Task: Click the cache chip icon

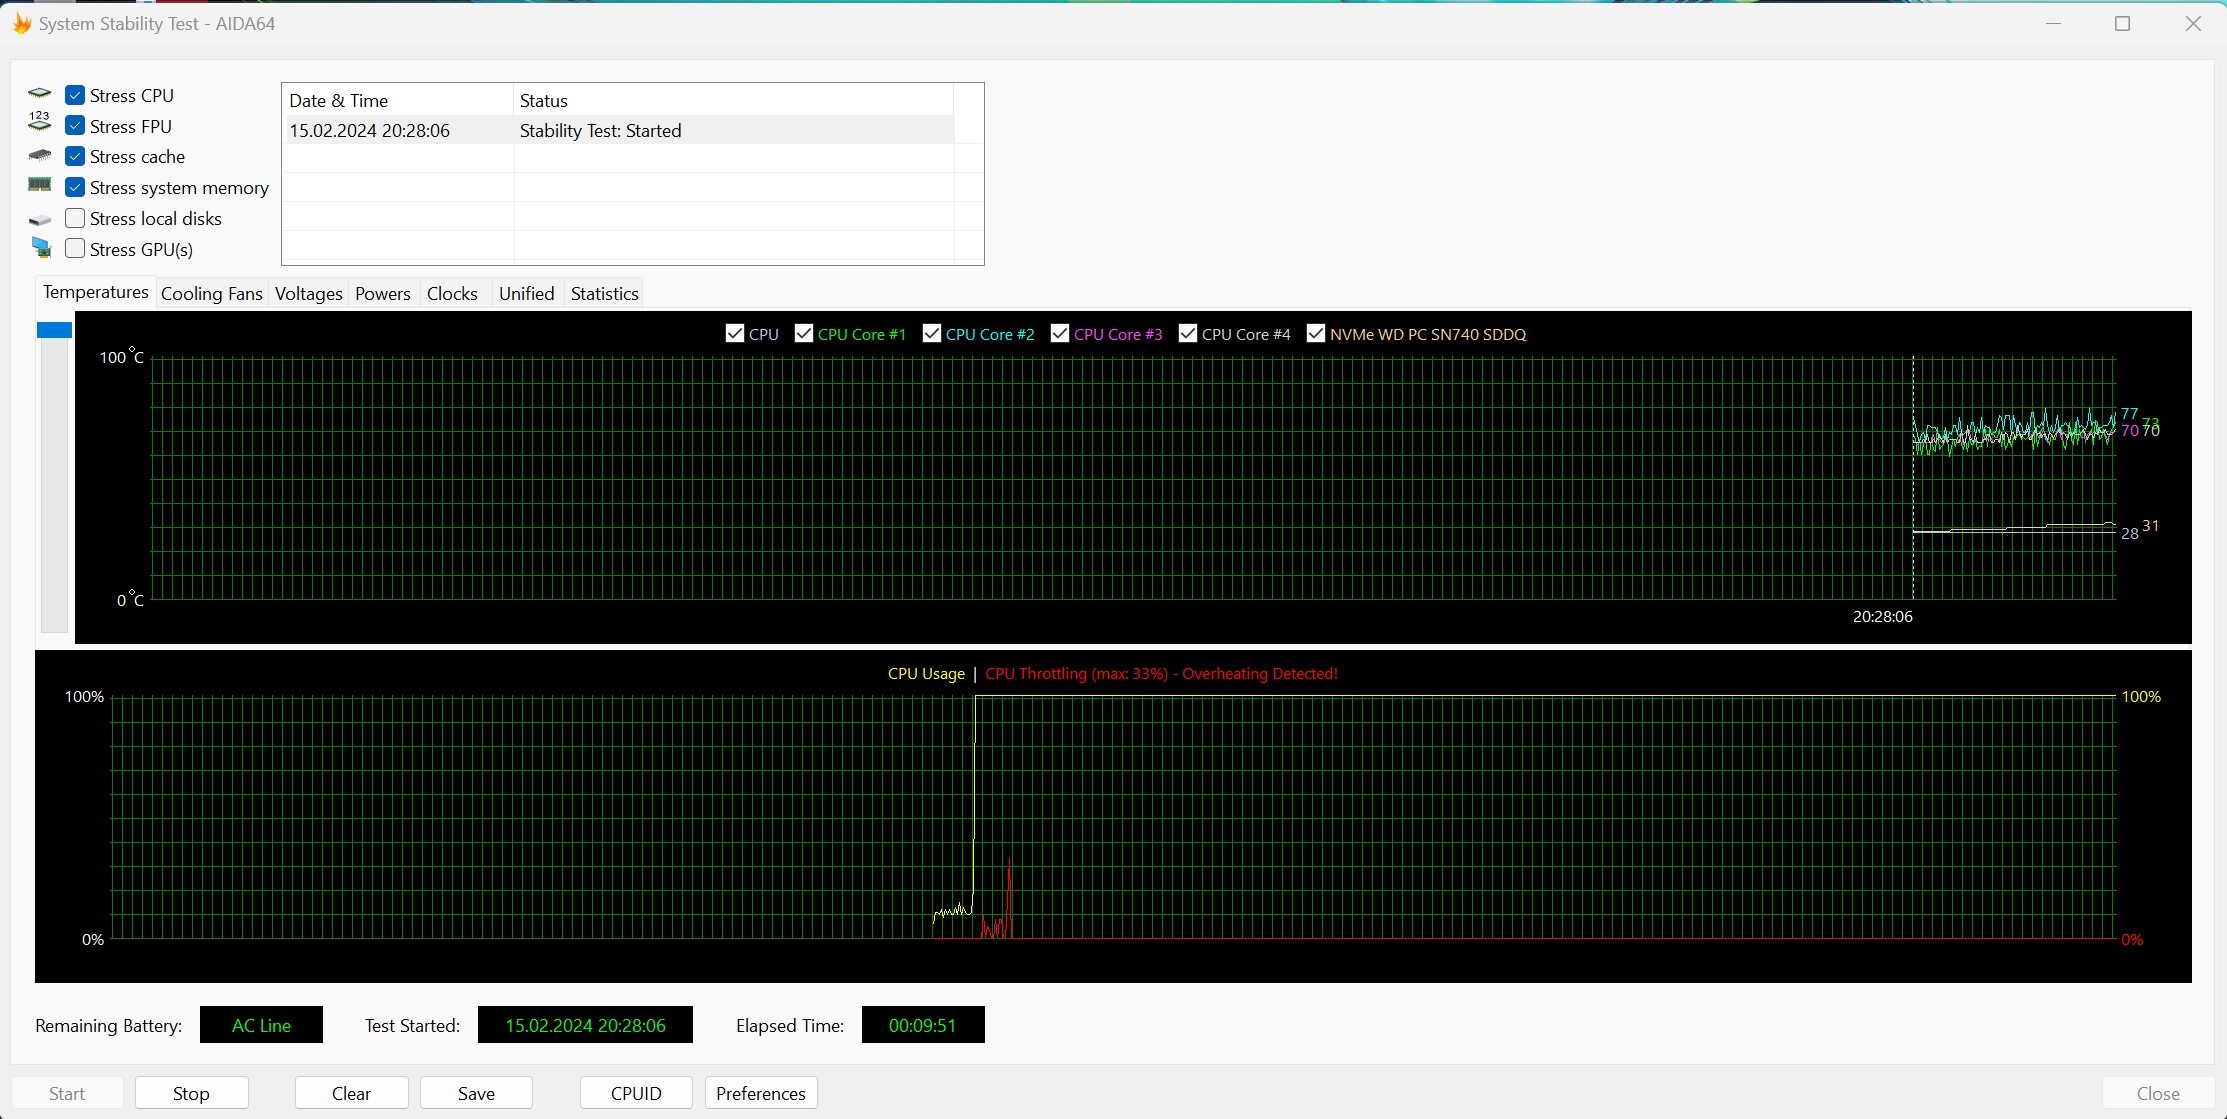Action: click(x=39, y=156)
